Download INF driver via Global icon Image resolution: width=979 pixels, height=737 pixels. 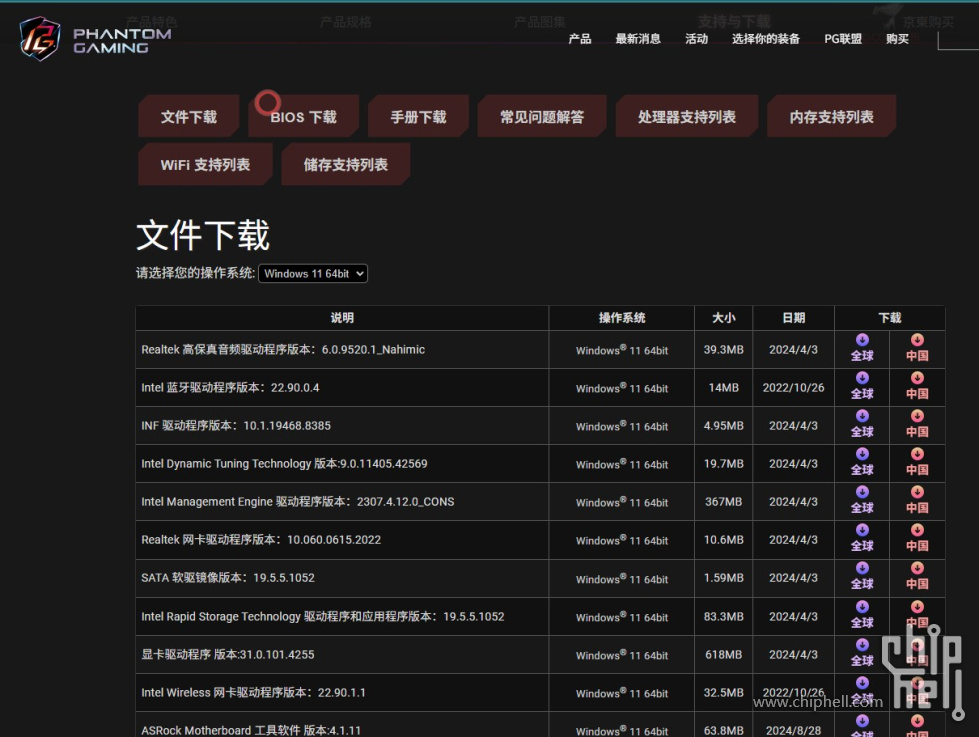862,424
